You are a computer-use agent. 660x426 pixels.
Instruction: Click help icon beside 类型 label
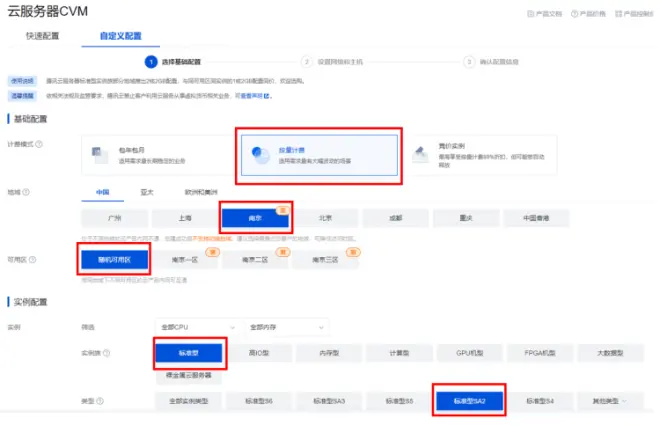(100, 401)
